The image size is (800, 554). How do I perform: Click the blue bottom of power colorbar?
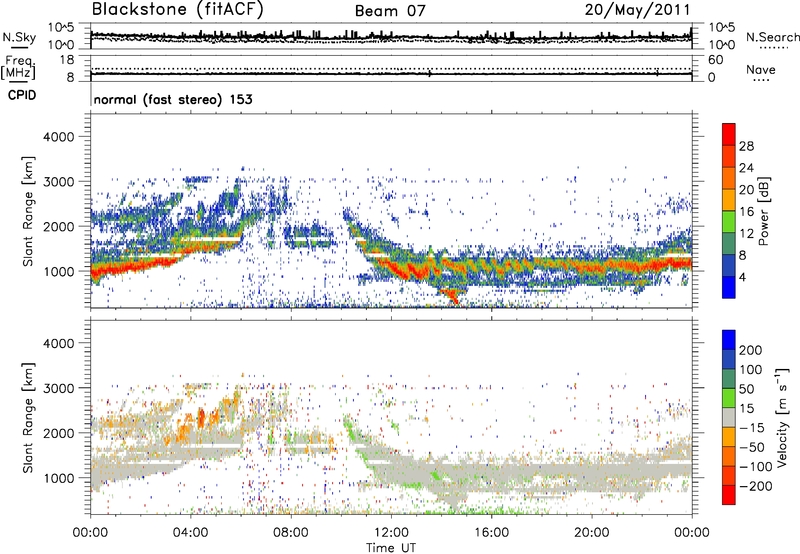coord(729,287)
